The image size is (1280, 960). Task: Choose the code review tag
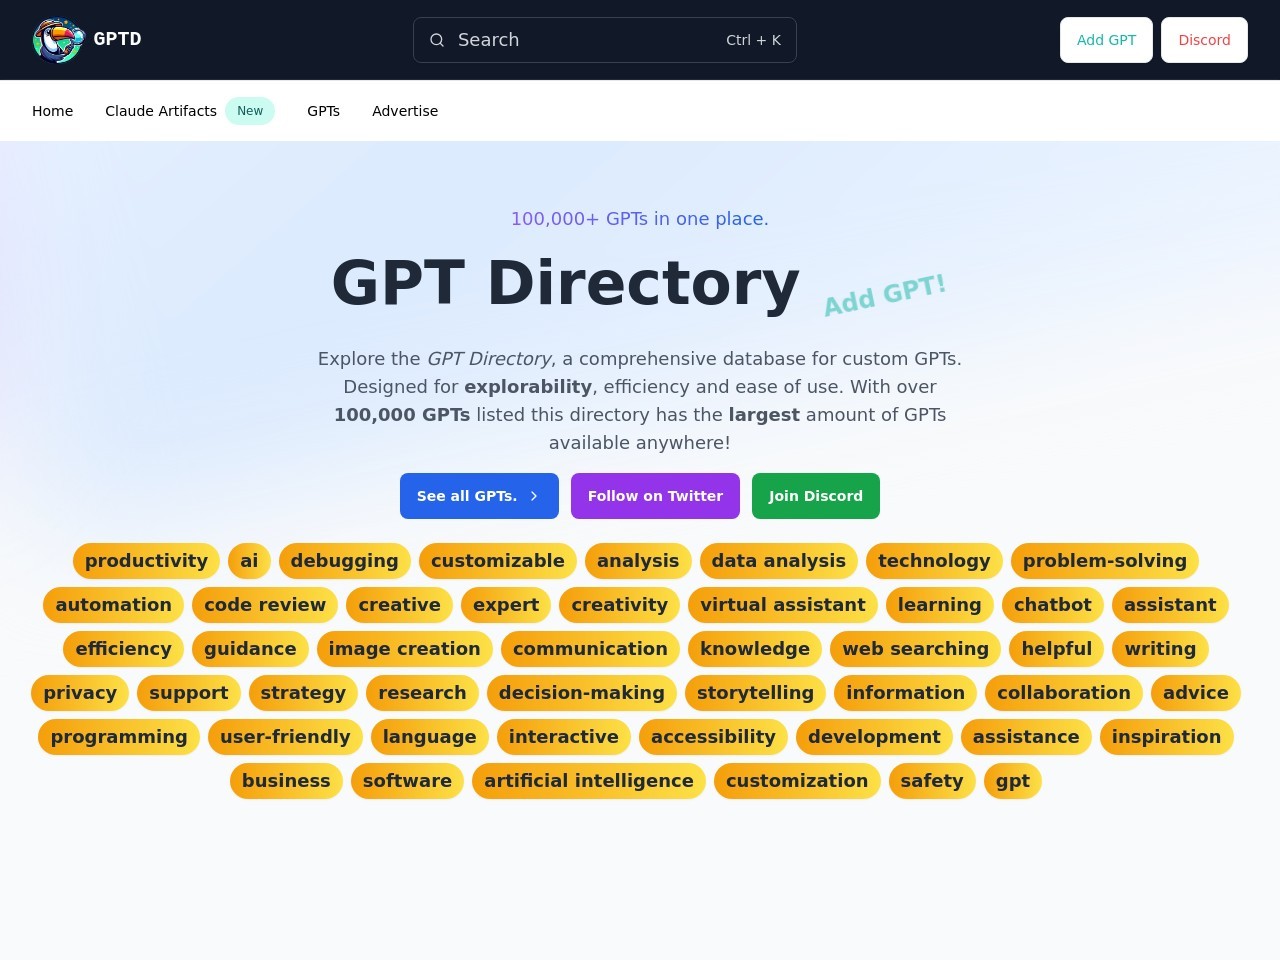265,605
